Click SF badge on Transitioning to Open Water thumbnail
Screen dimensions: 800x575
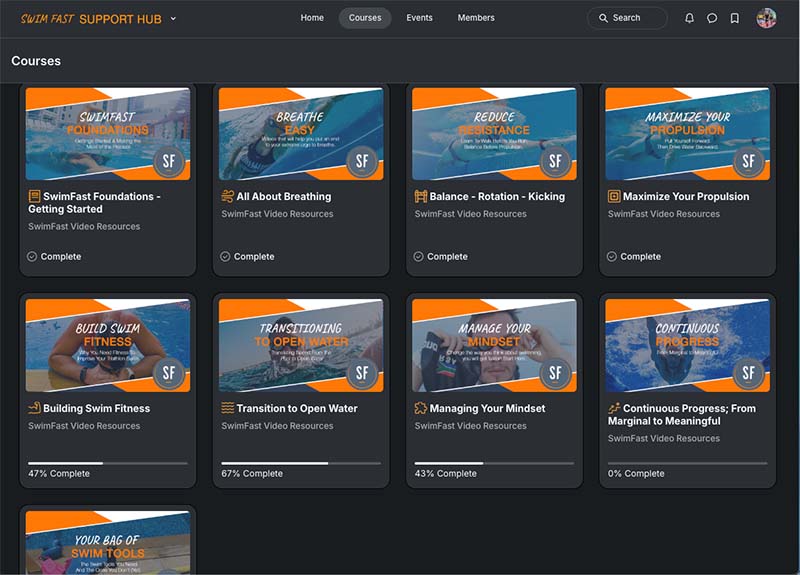coord(362,373)
